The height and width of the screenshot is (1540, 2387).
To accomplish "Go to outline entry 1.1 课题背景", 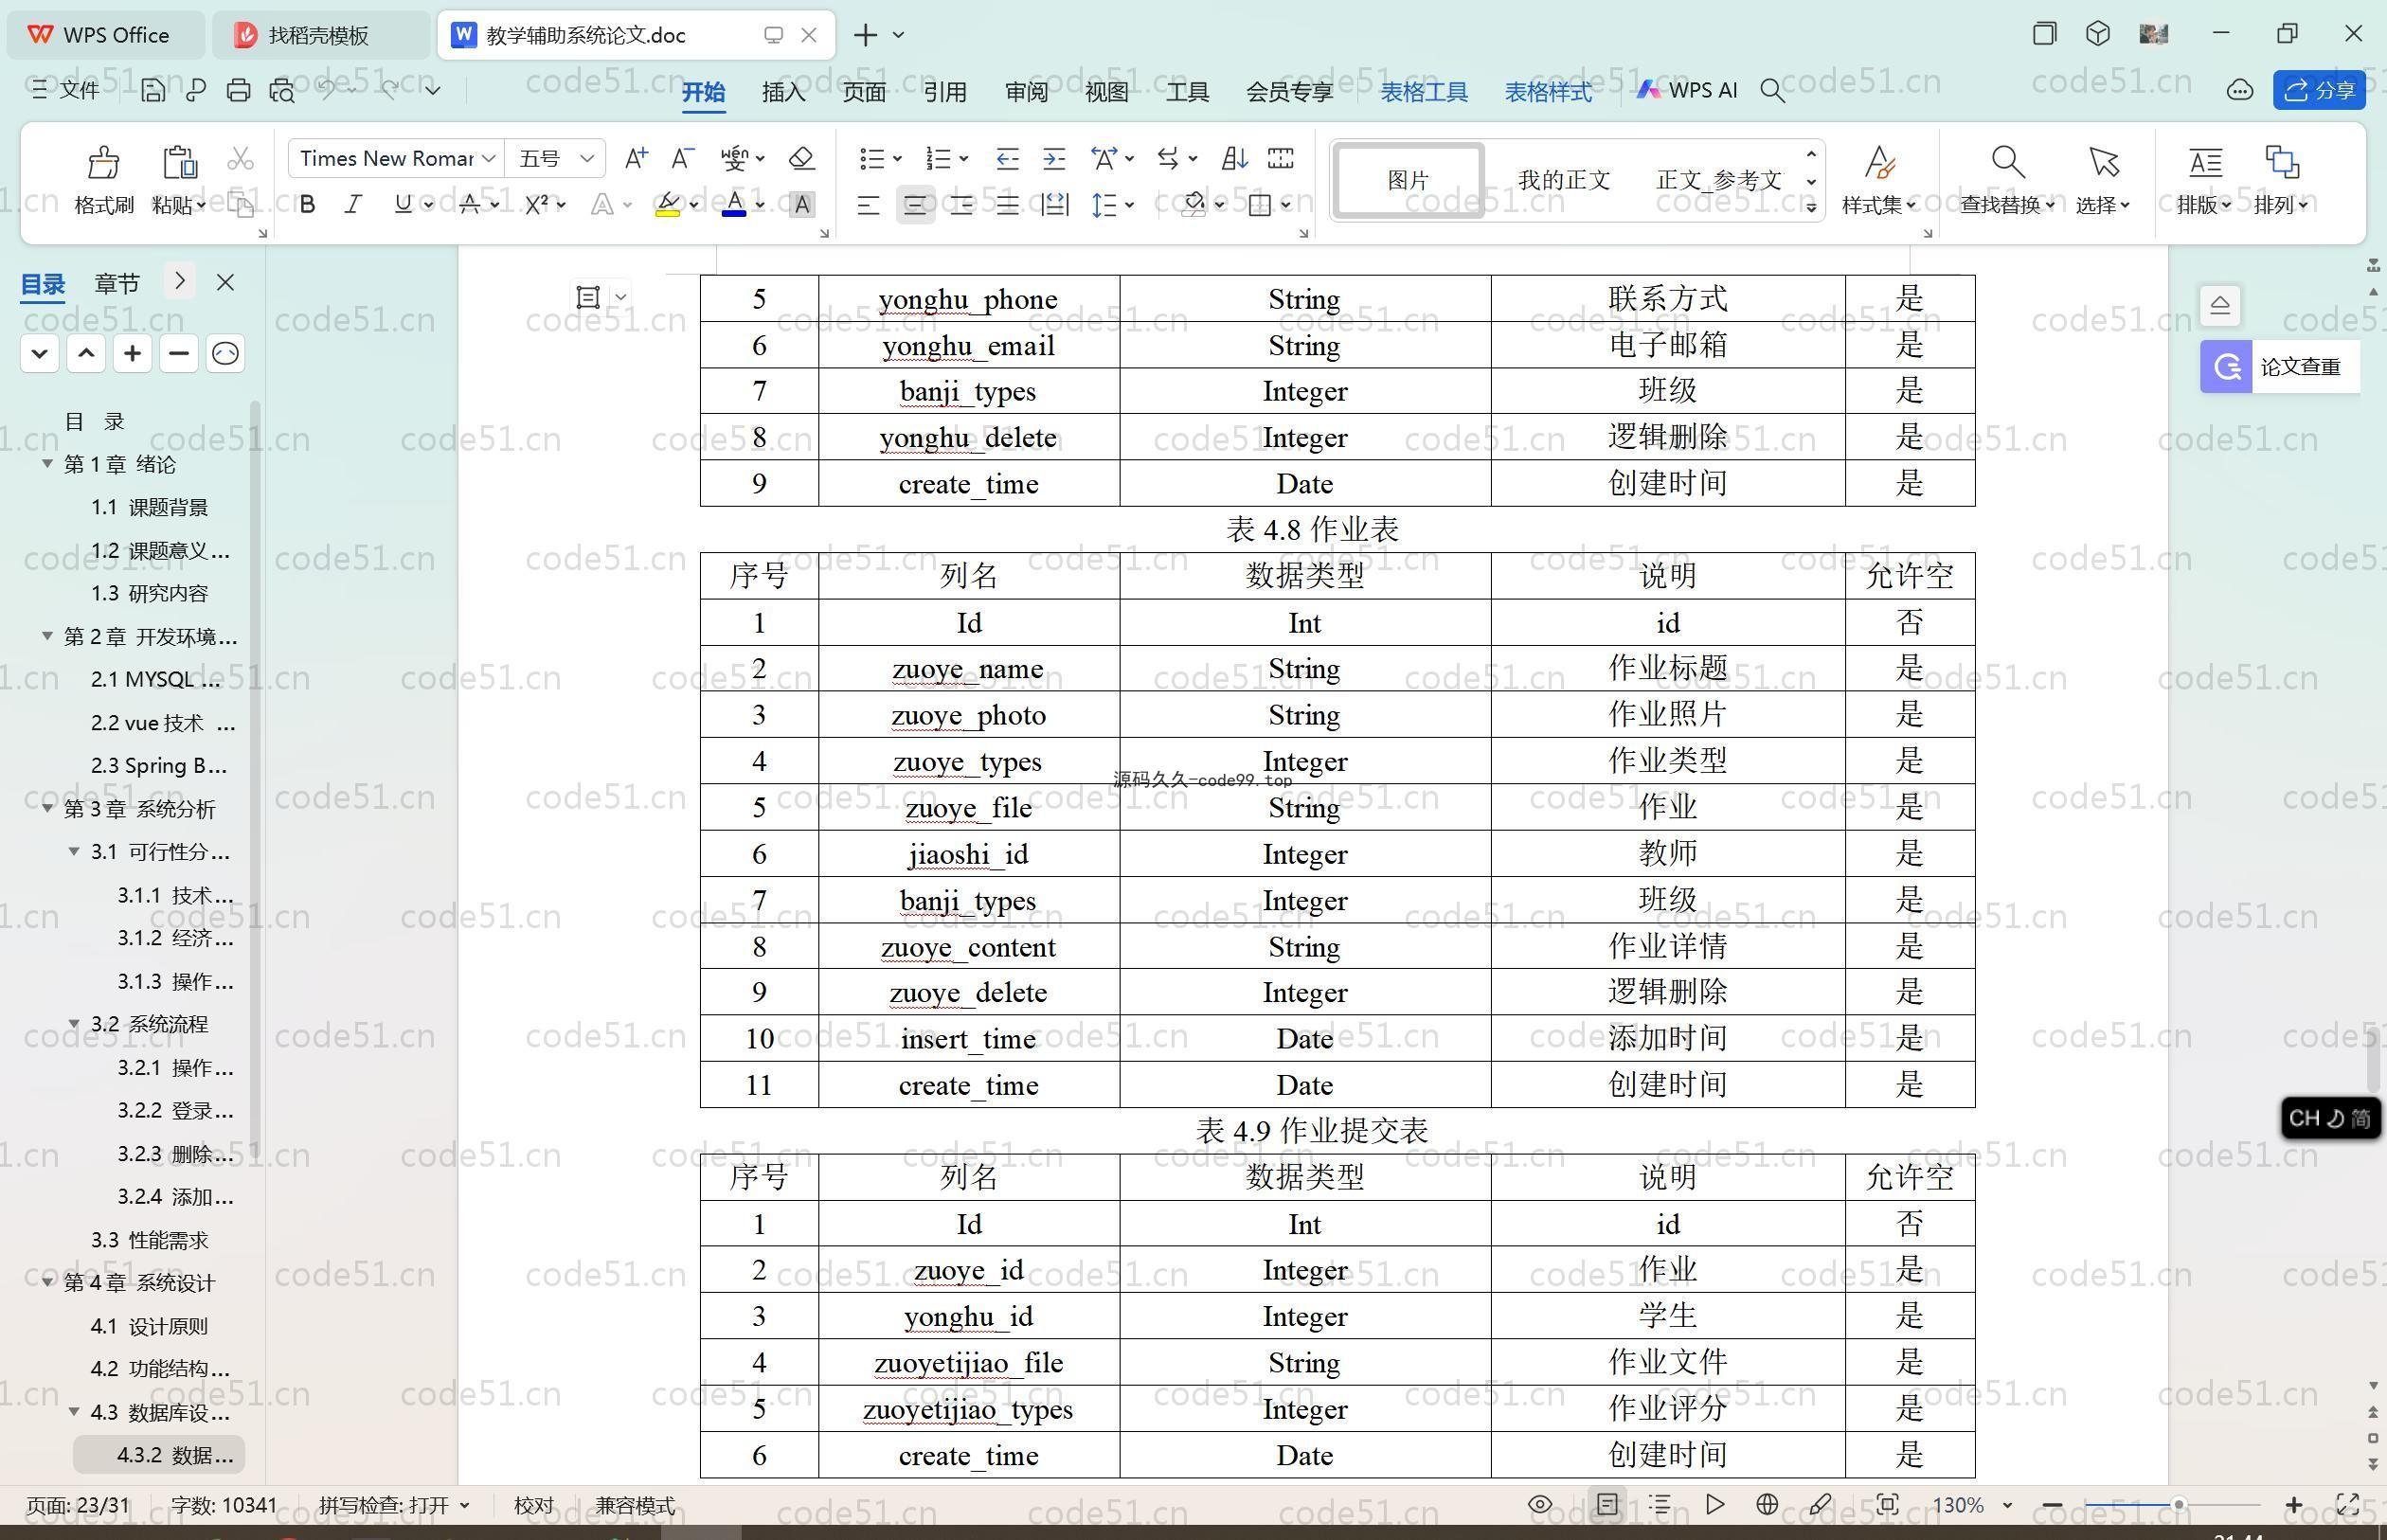I will click(149, 507).
